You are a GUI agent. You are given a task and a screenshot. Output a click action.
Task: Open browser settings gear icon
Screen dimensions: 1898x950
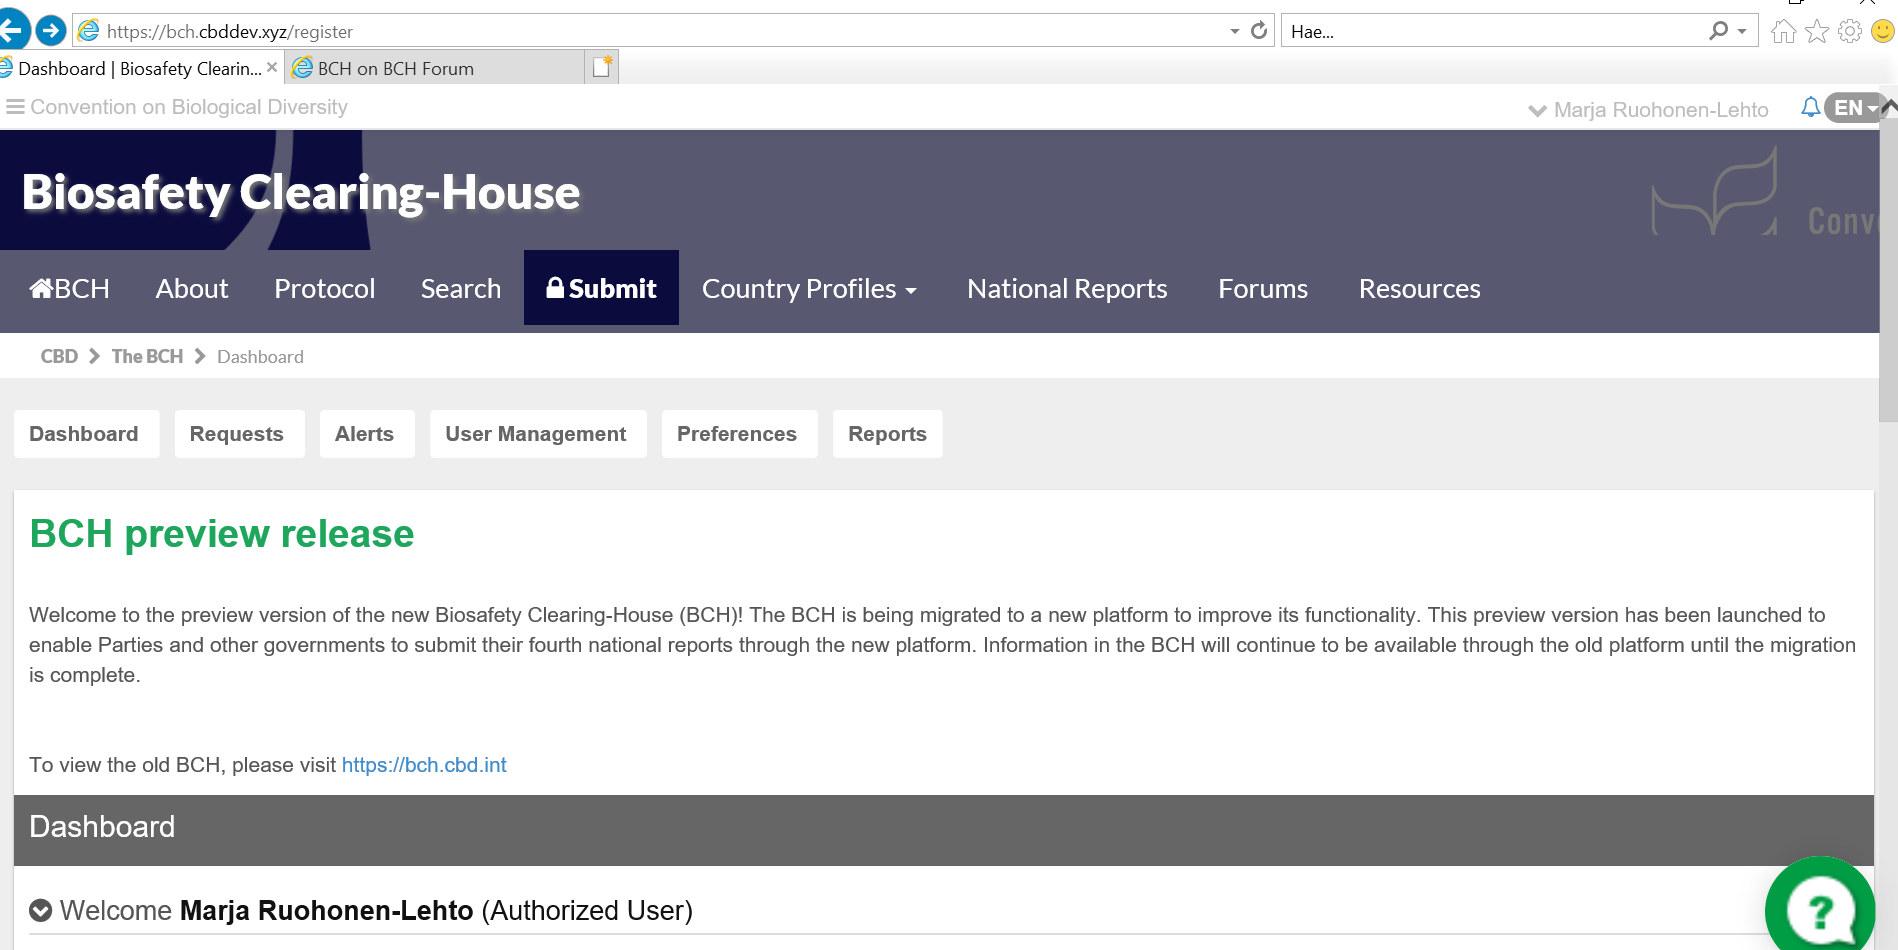[x=1850, y=32]
